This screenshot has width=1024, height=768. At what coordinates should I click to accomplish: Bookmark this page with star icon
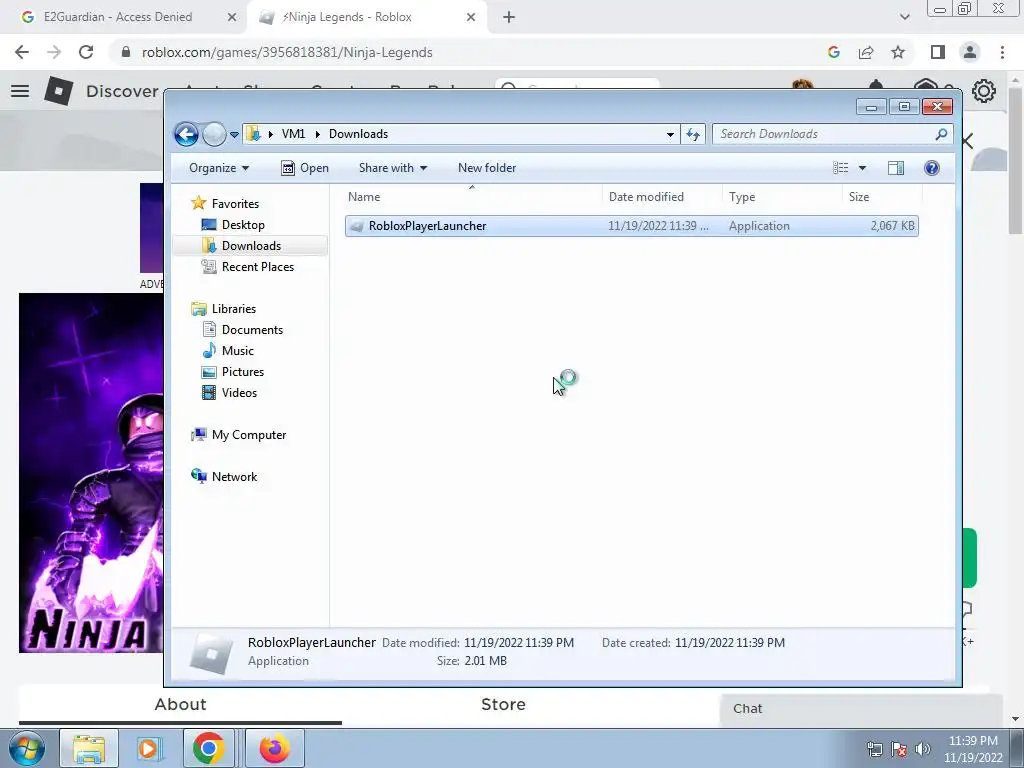pos(898,52)
